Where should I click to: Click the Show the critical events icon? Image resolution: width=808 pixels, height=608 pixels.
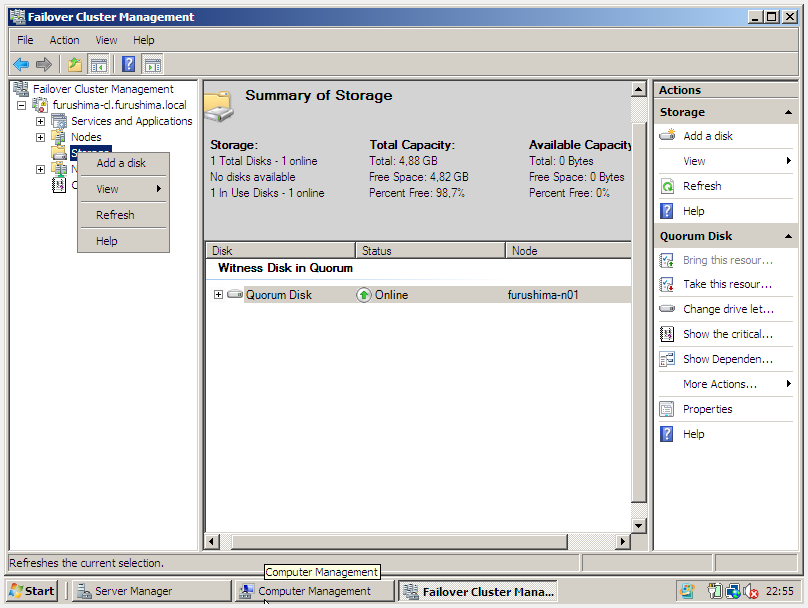[667, 334]
